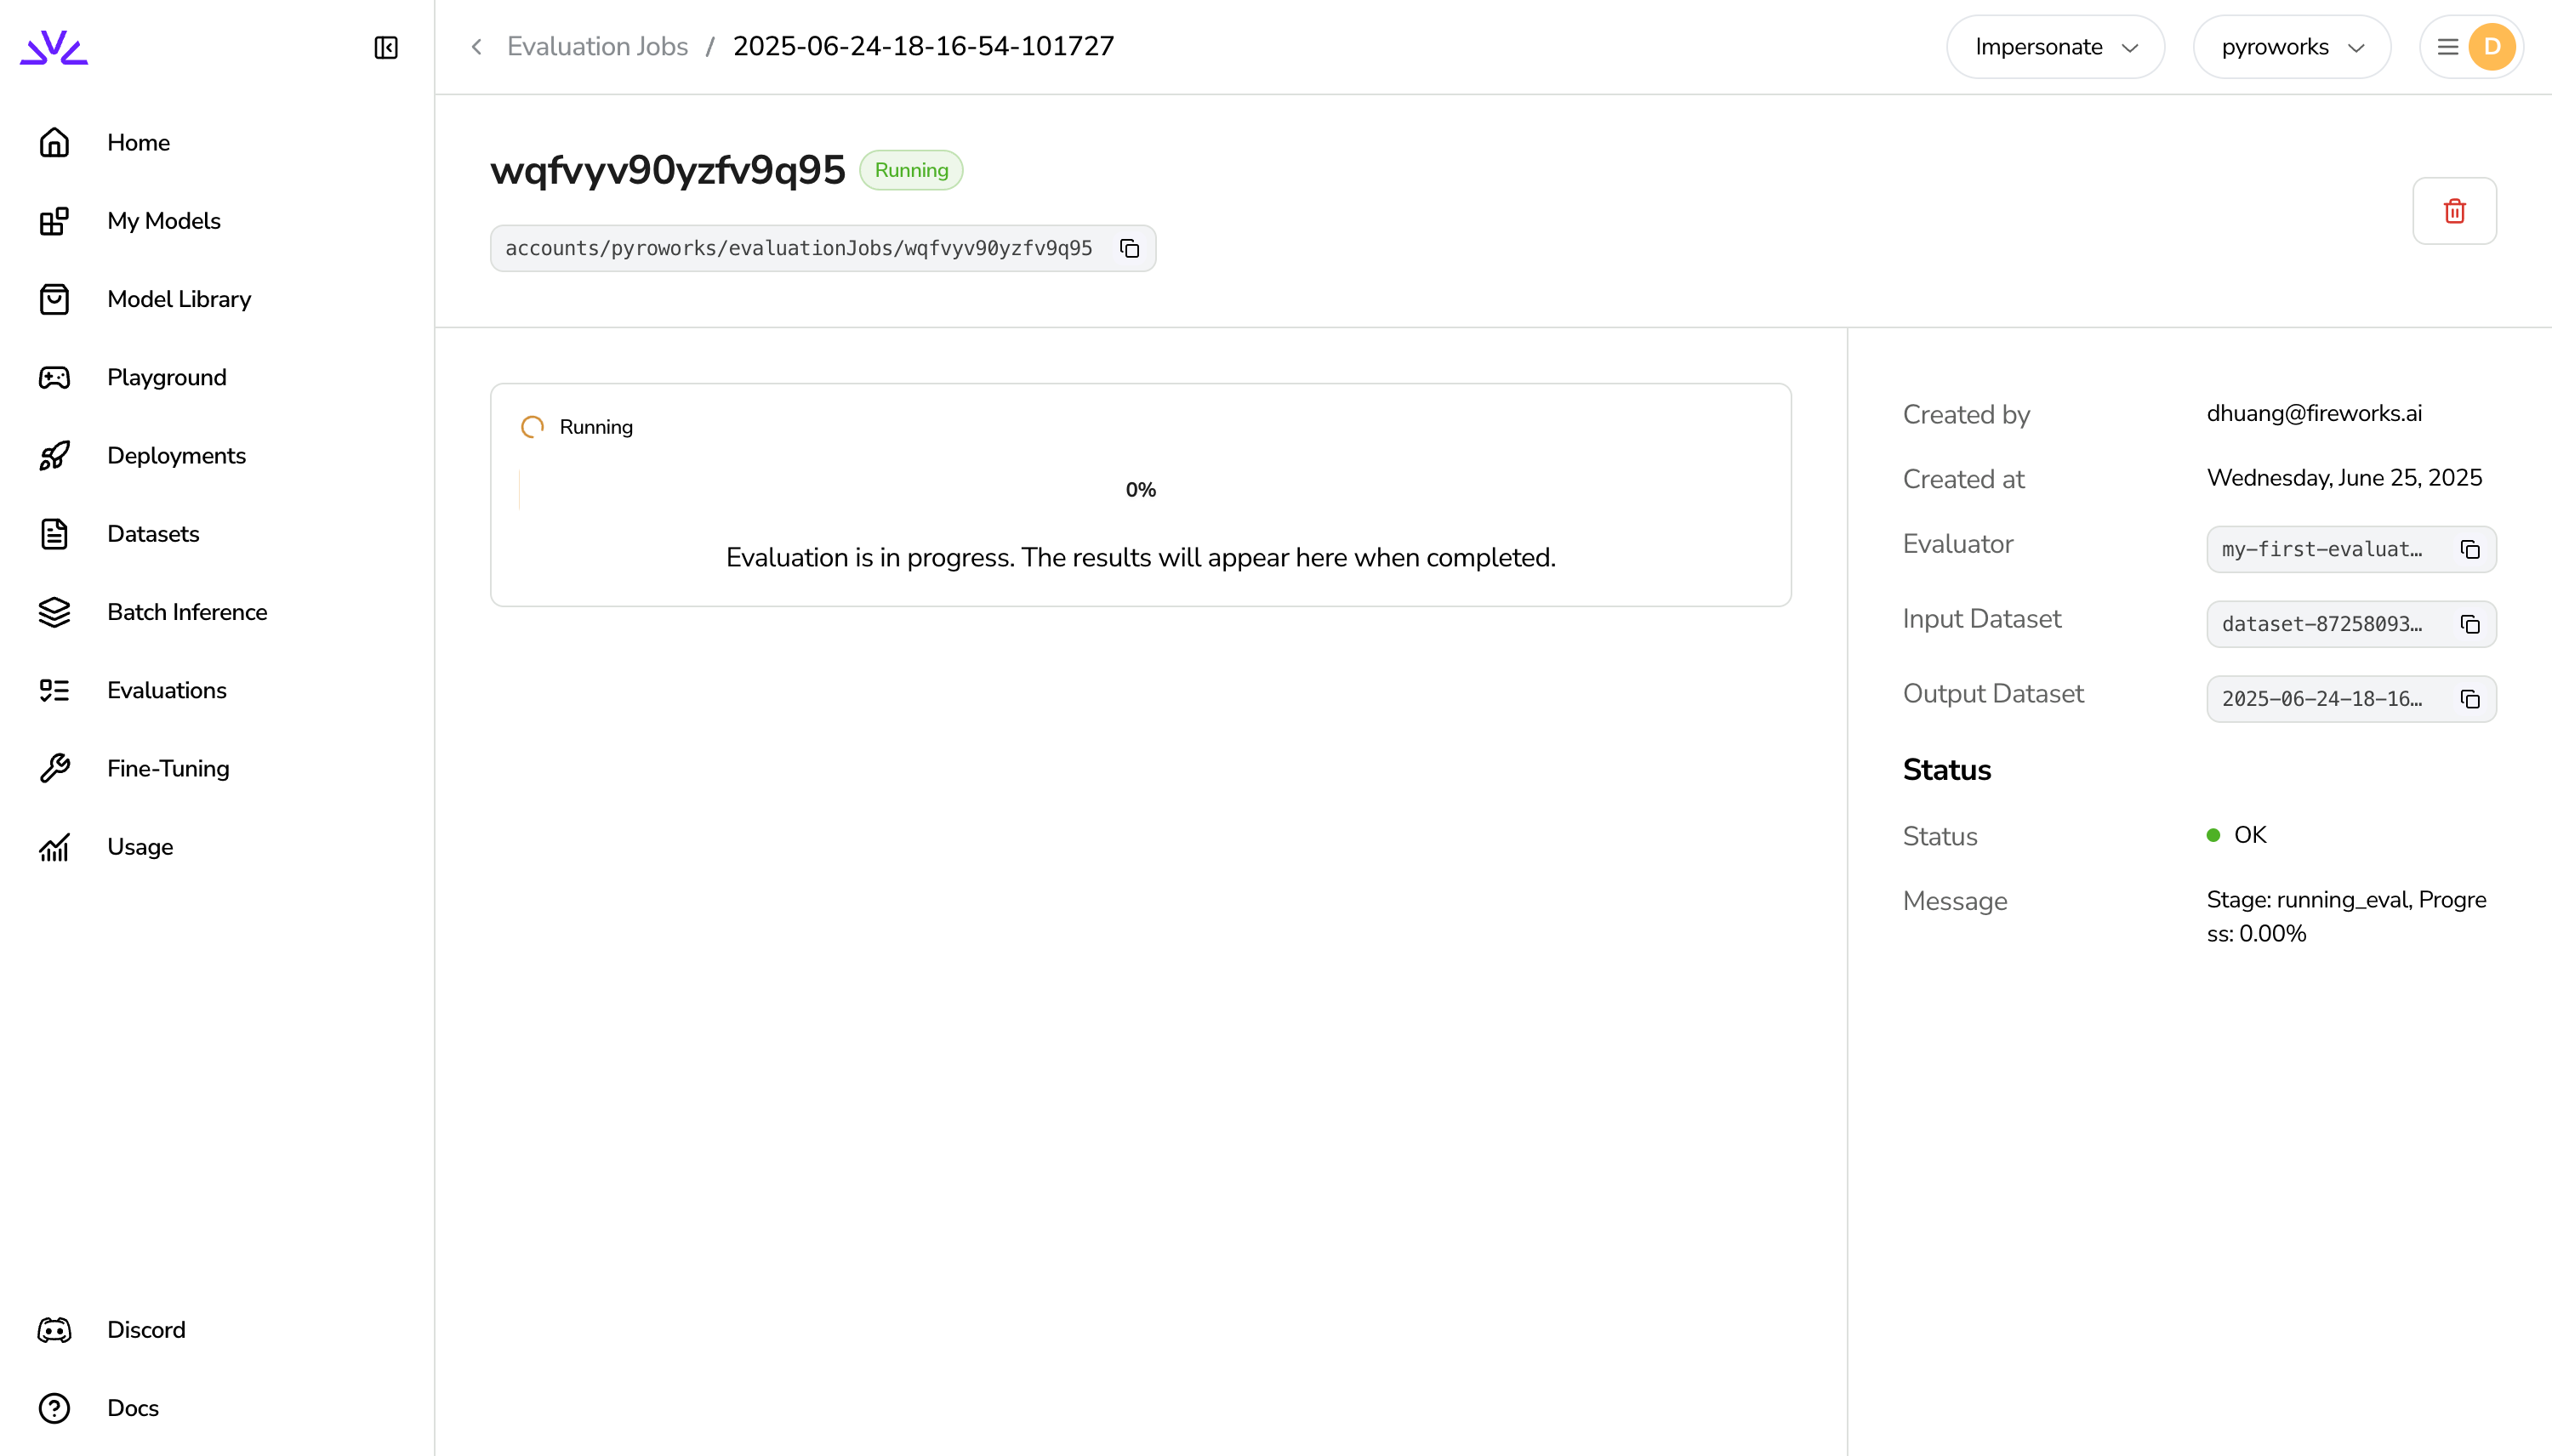Screen dimensions: 2552x1456
Task: Go to Batch Inference
Action: [x=187, y=612]
